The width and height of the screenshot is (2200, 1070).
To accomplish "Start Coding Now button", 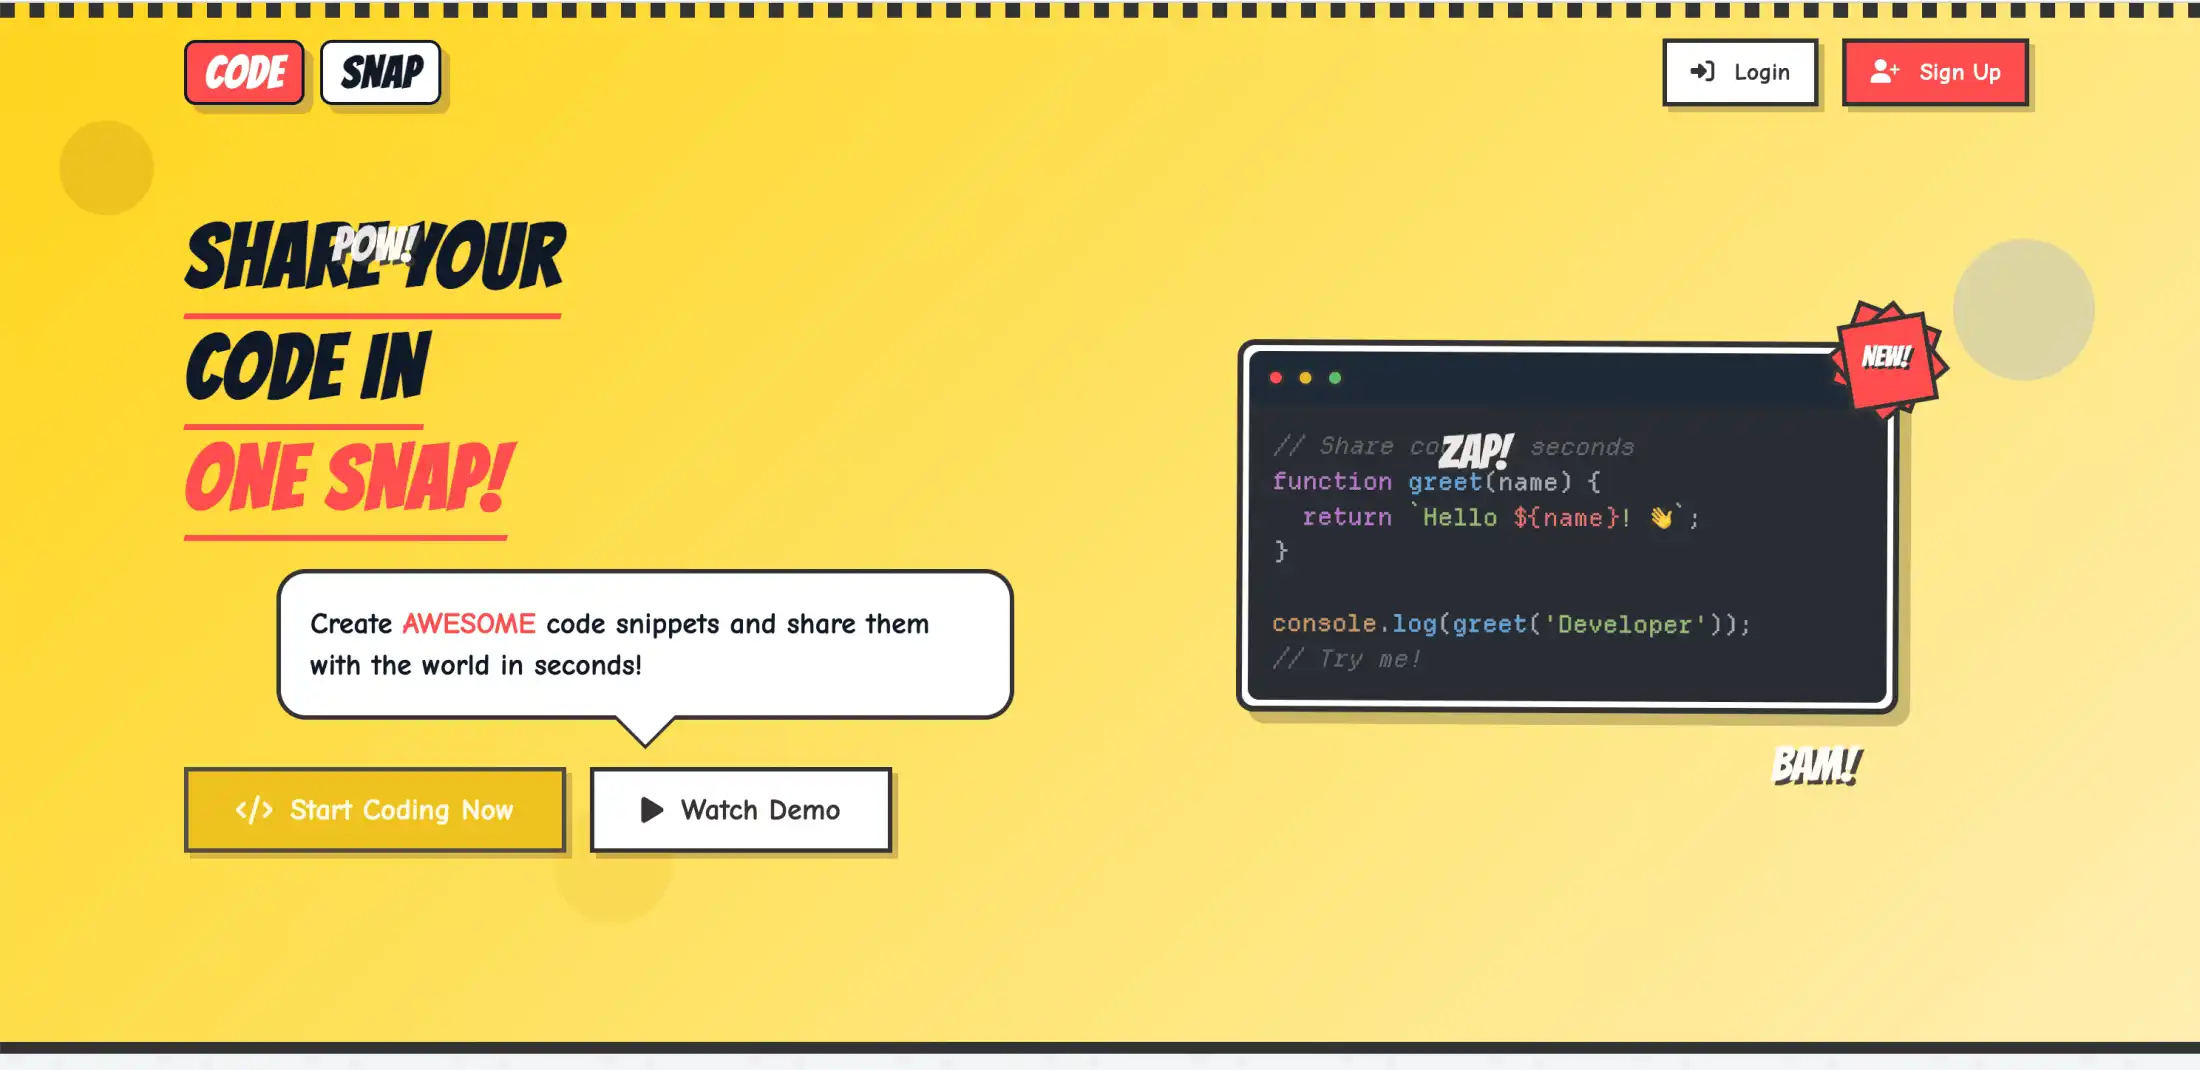I will [x=375, y=810].
